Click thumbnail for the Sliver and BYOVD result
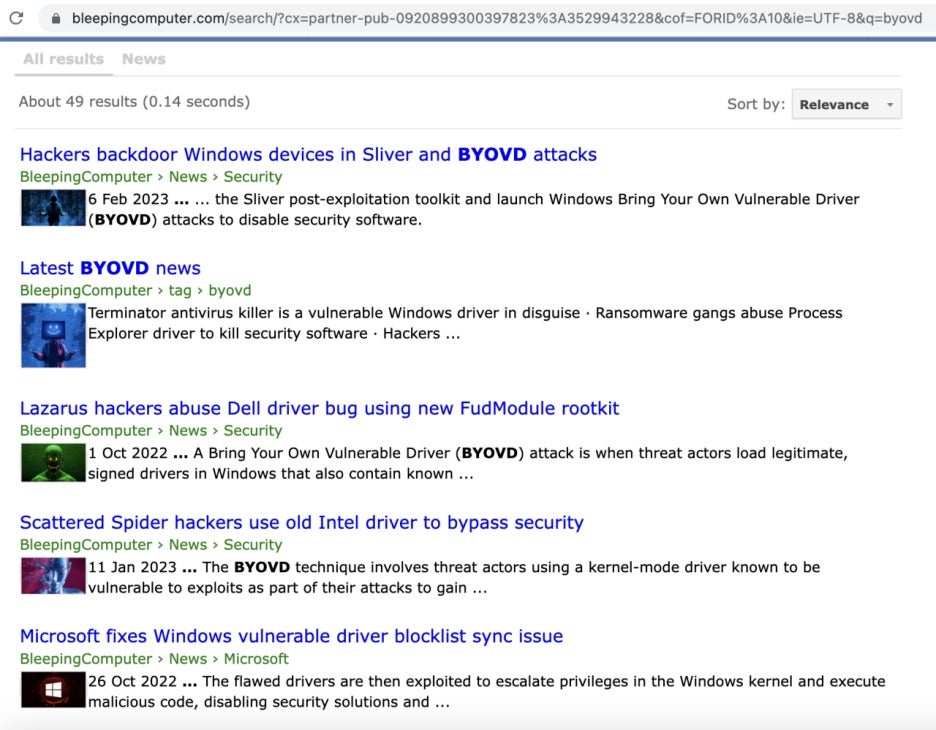 coord(53,208)
